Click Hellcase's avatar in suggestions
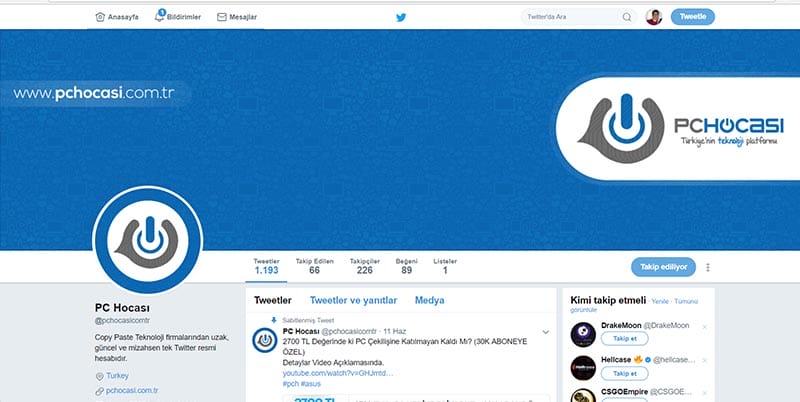This screenshot has width=800, height=402. 583,366
